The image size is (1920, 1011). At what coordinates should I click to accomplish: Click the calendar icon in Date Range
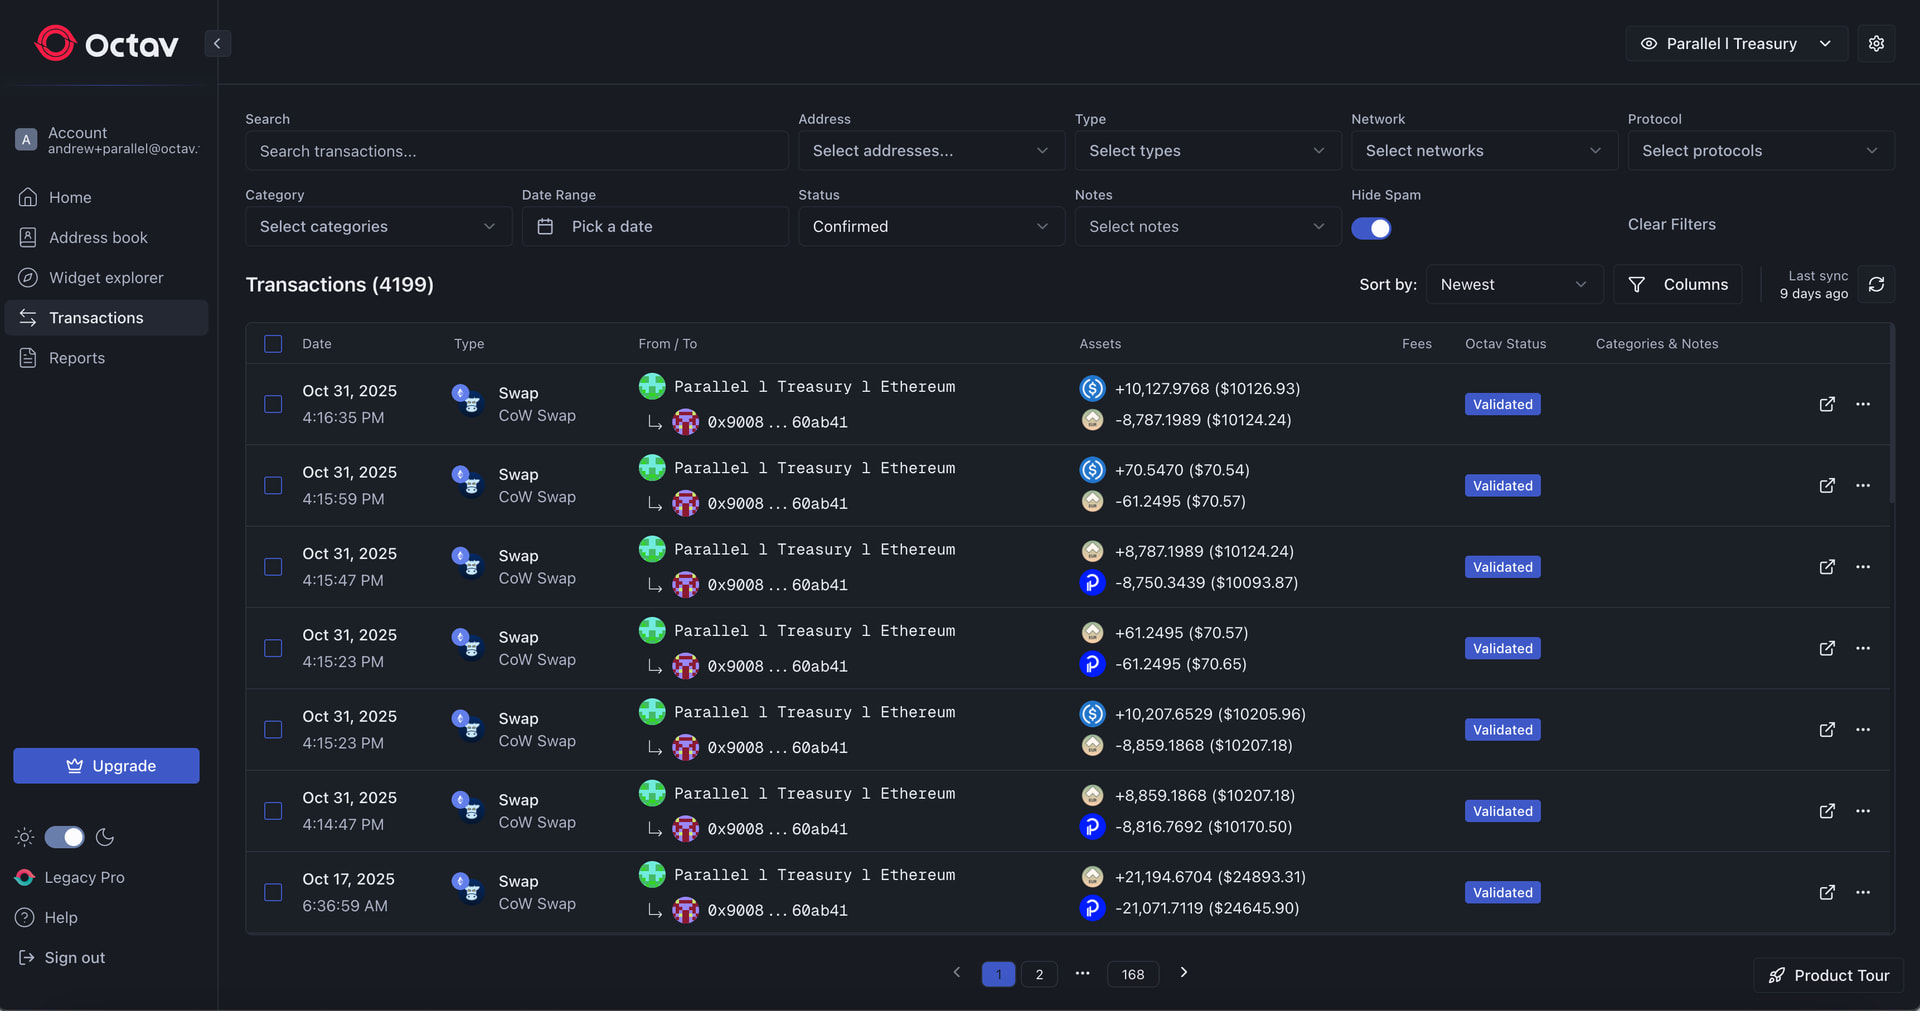(545, 227)
